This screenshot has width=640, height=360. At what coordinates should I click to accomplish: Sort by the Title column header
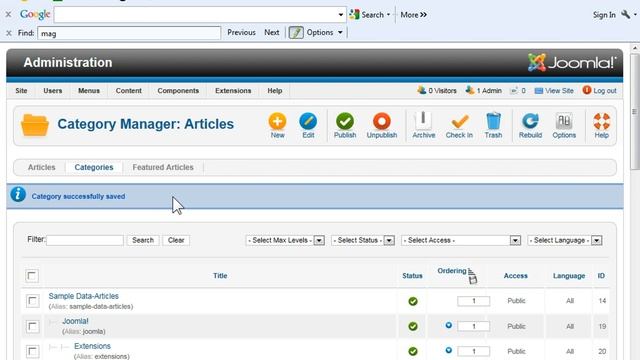coord(220,276)
